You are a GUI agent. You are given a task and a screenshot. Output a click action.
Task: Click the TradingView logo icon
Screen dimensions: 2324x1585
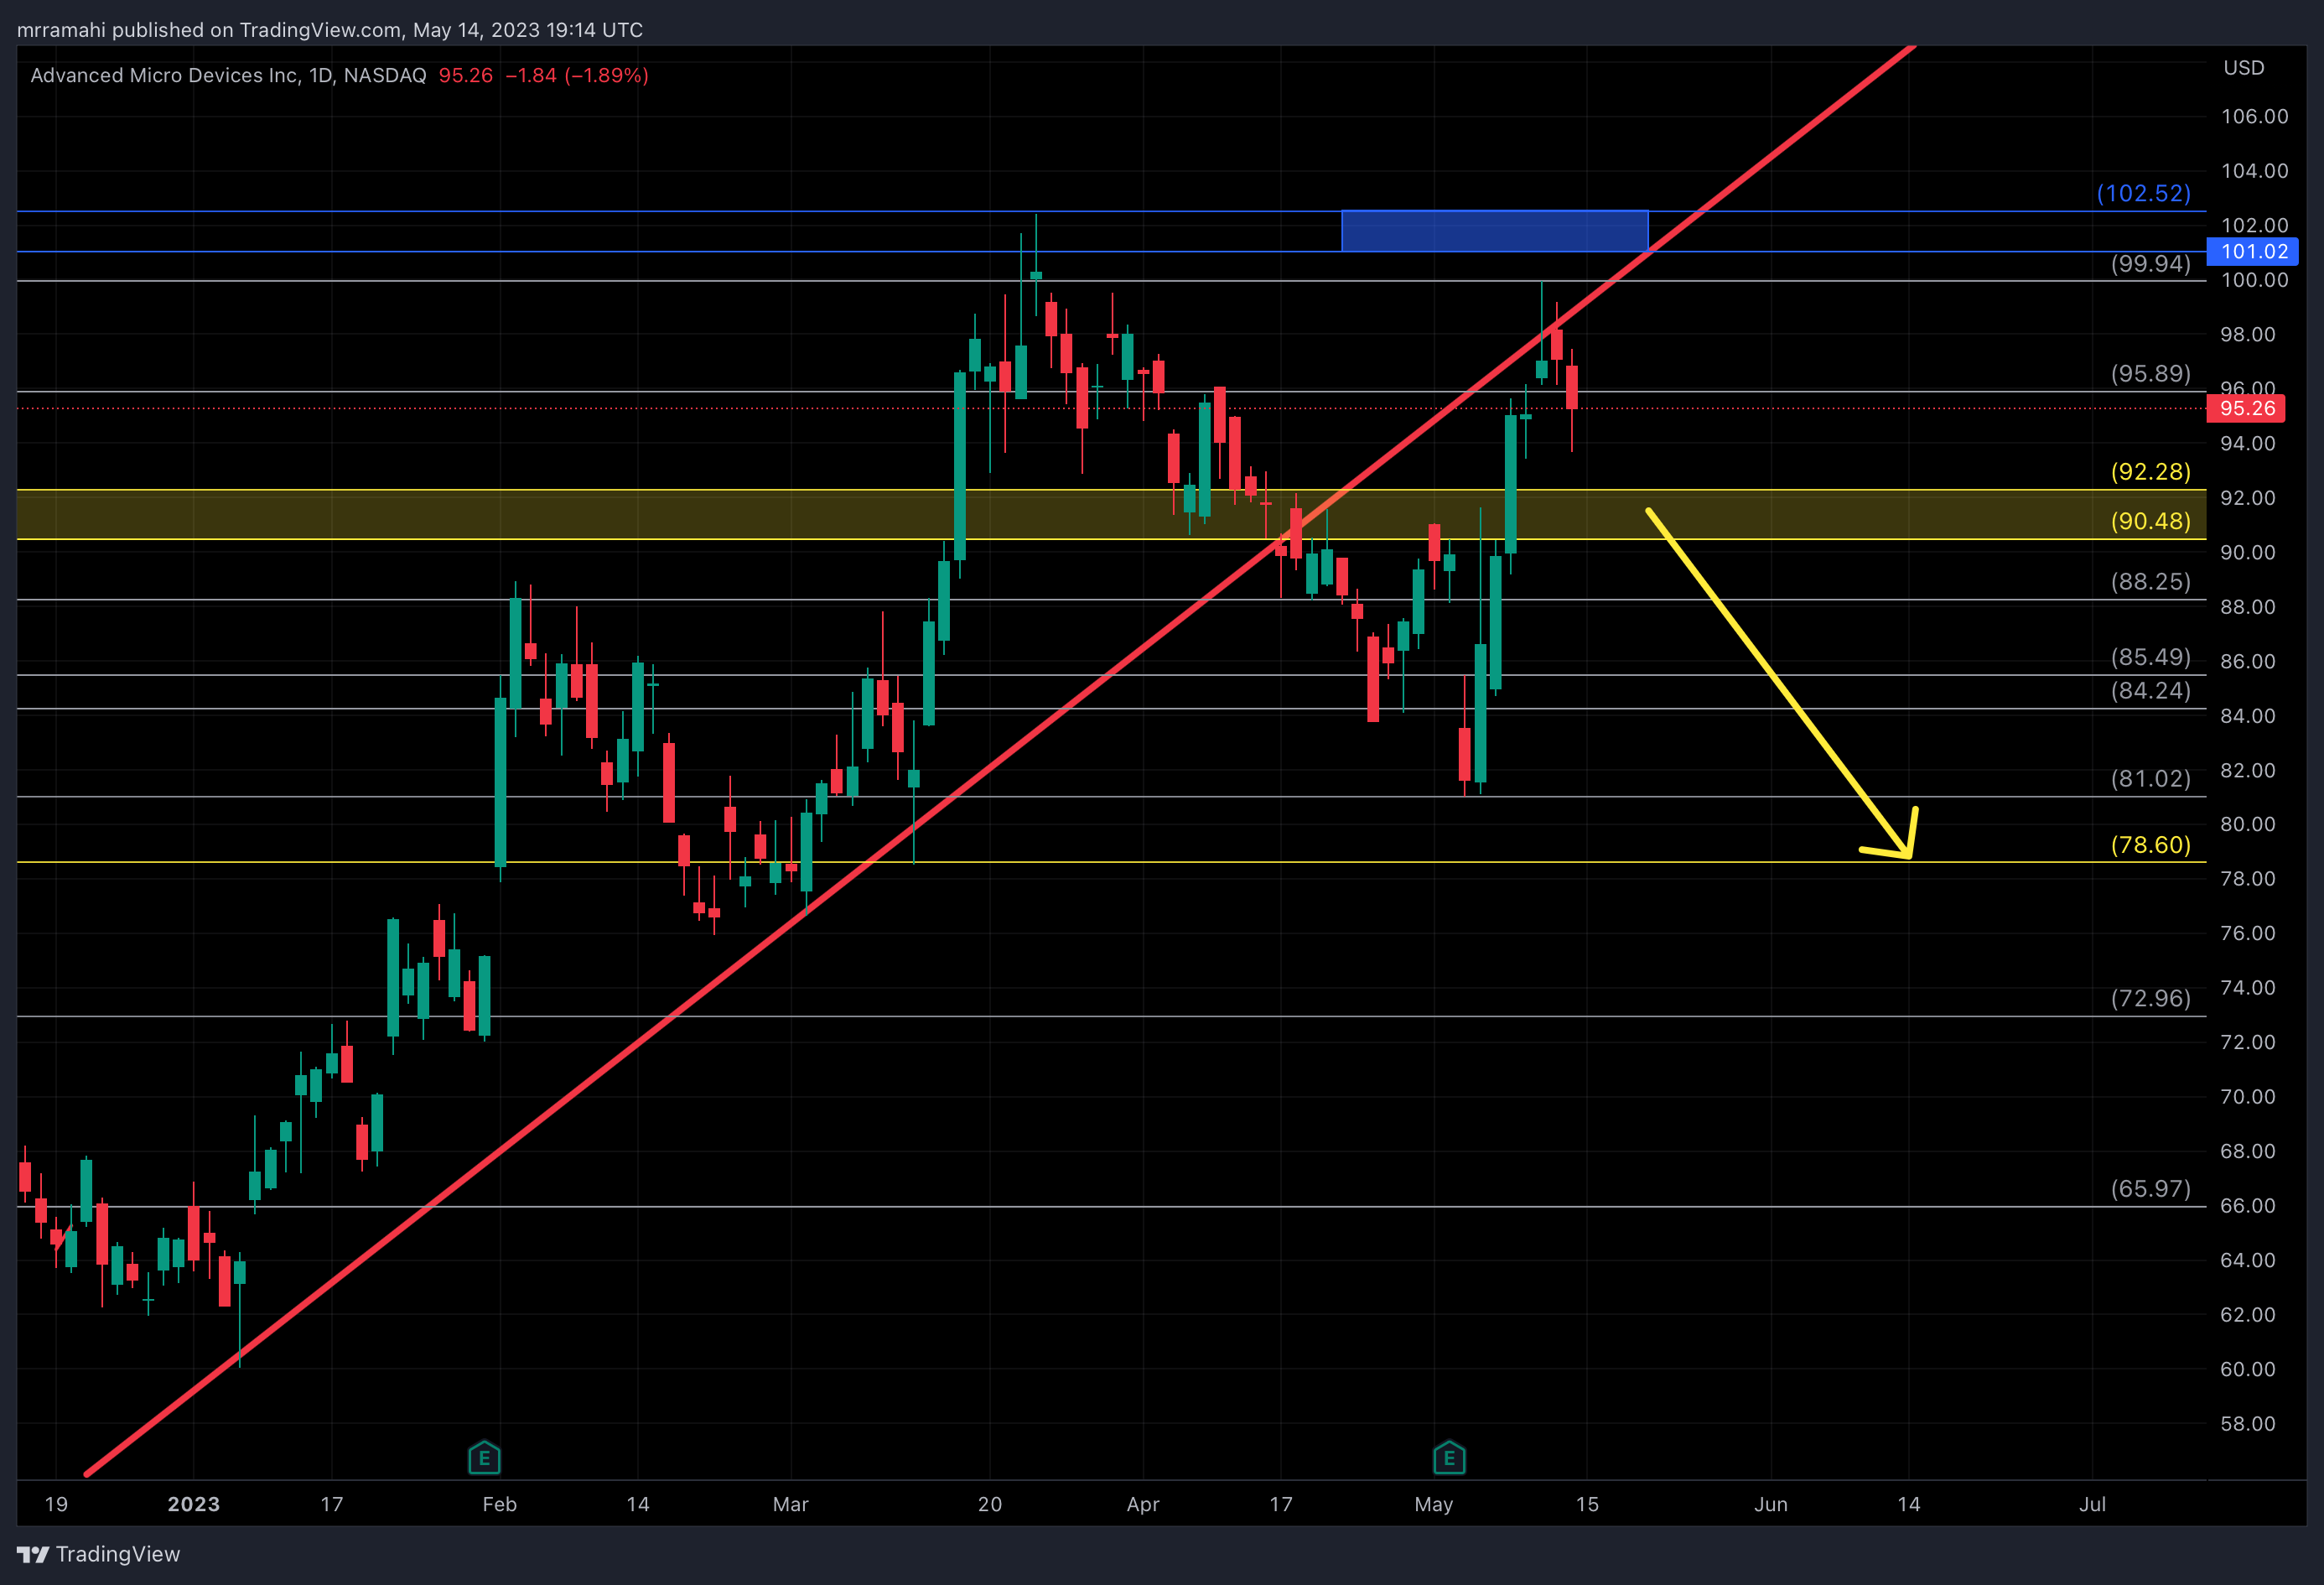(x=32, y=1554)
